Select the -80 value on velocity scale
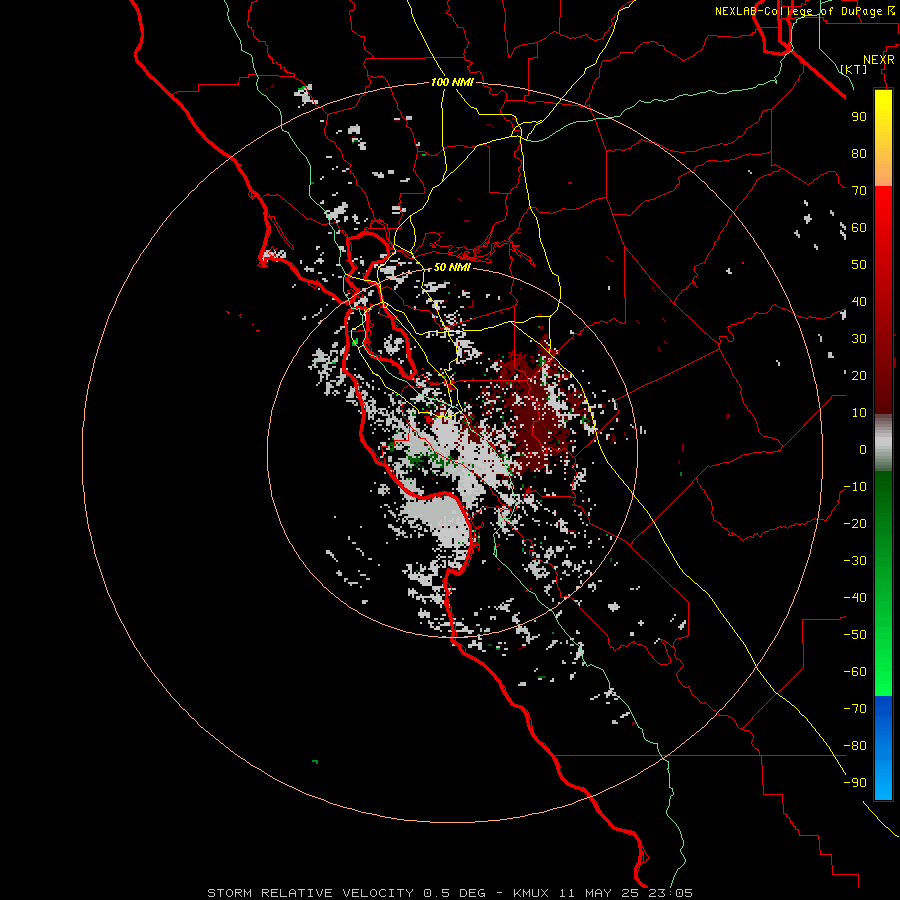This screenshot has height=900, width=900. point(855,746)
